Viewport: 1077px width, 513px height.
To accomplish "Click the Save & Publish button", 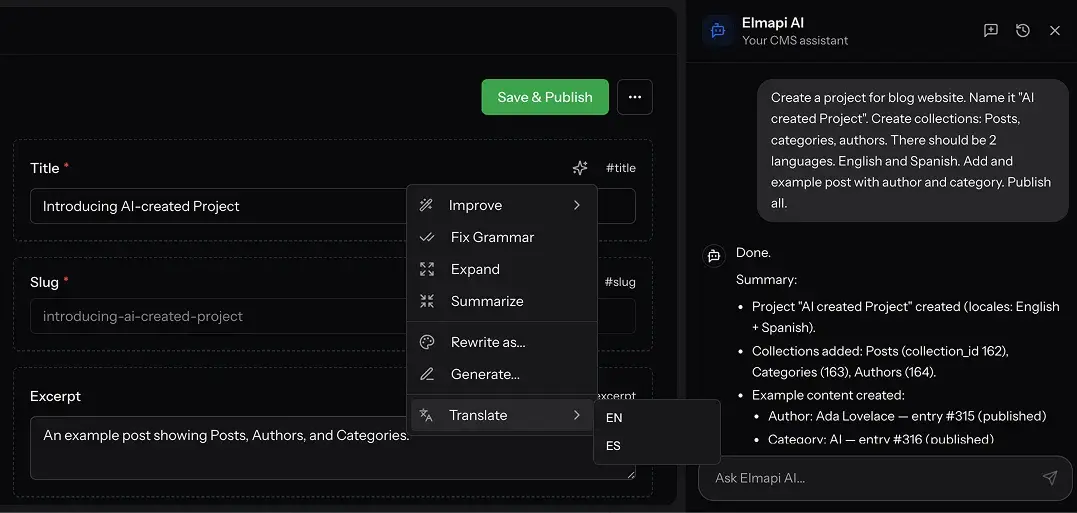I will [x=545, y=97].
